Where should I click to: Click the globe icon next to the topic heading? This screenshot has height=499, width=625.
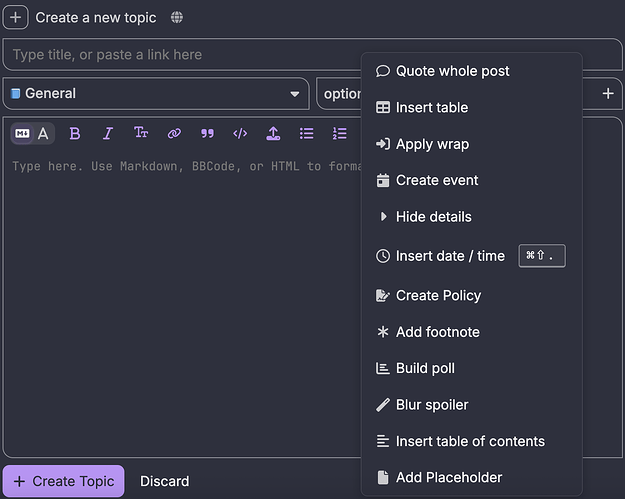177,17
